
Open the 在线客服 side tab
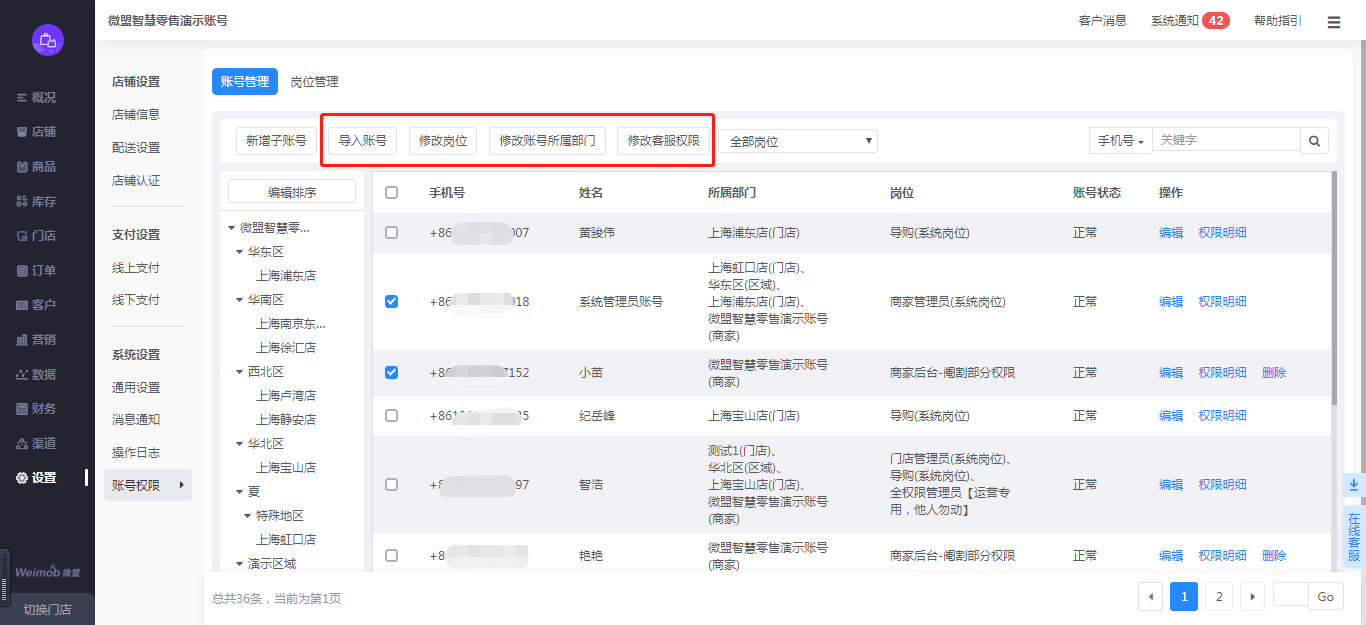[x=1354, y=538]
